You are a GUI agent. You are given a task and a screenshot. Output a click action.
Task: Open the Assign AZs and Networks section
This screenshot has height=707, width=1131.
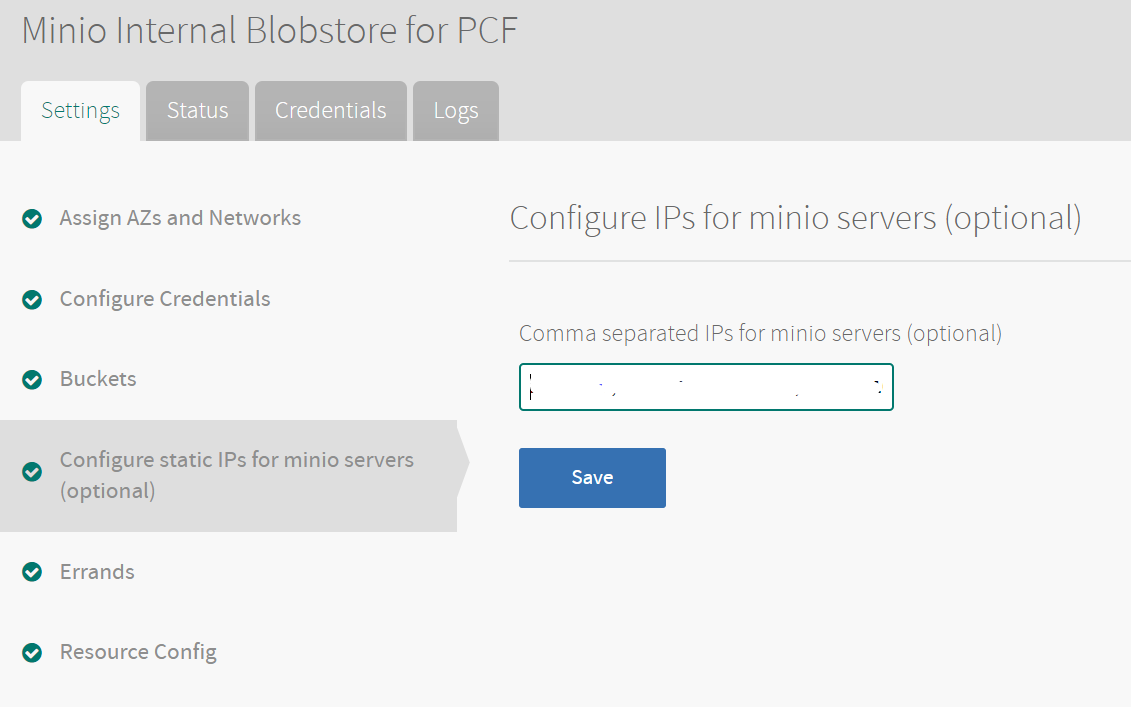click(180, 218)
